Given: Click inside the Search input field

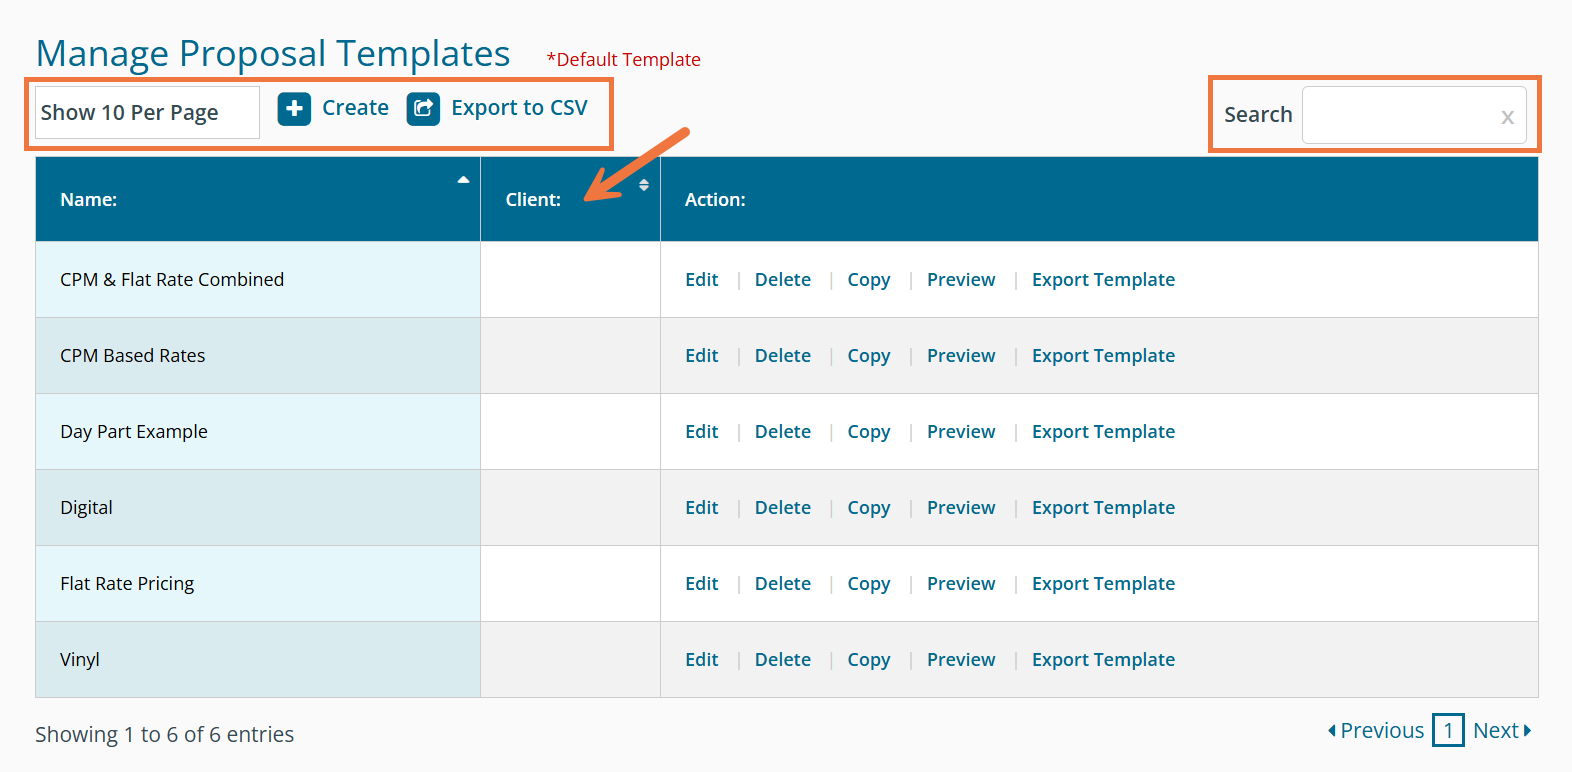Looking at the screenshot, I should coord(1400,116).
